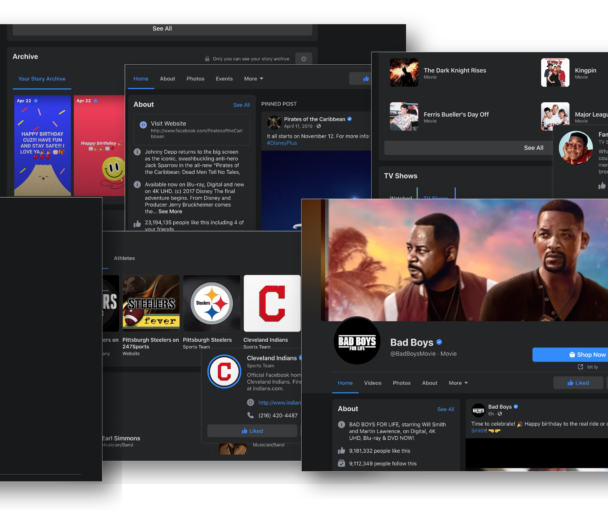Click the lock icon beside story archive notice

tap(207, 59)
